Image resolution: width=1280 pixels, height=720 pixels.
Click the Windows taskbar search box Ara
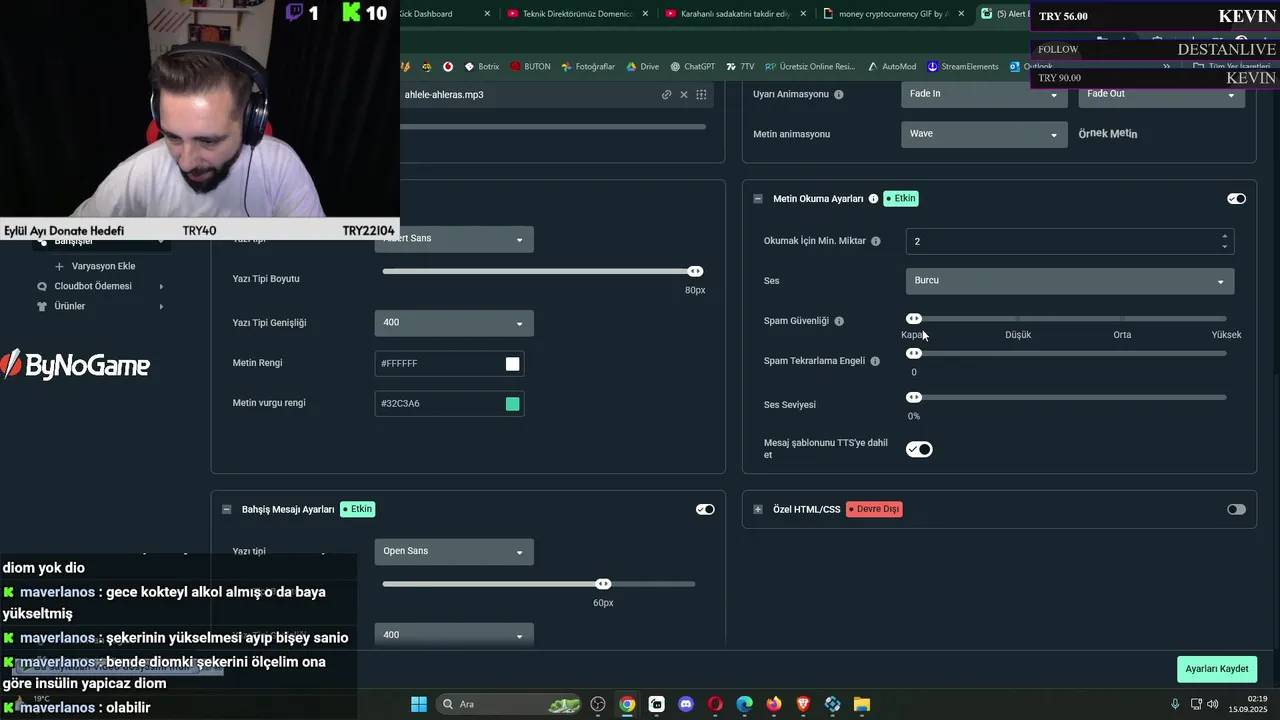[x=510, y=704]
